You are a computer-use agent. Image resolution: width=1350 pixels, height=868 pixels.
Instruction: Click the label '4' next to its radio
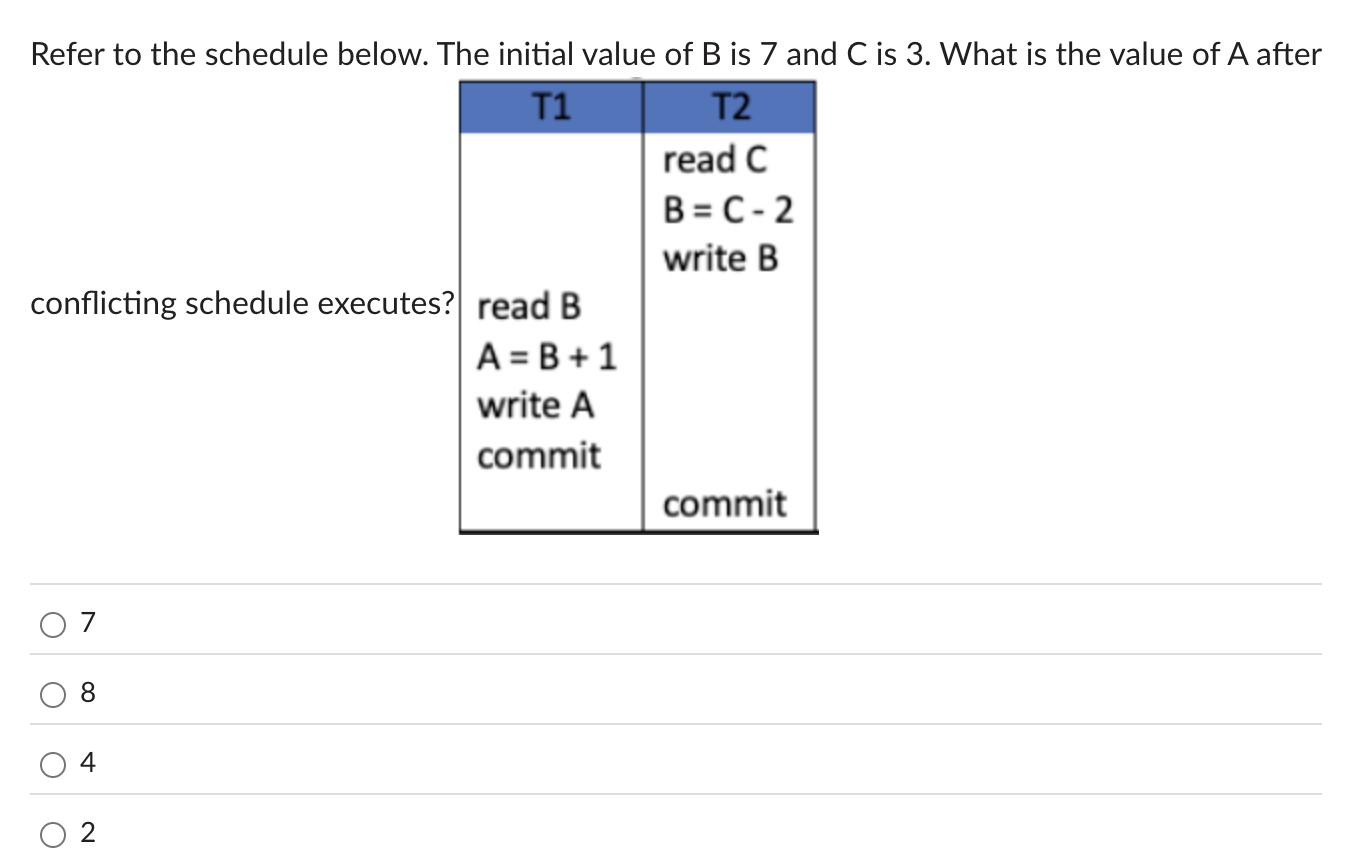point(89,764)
